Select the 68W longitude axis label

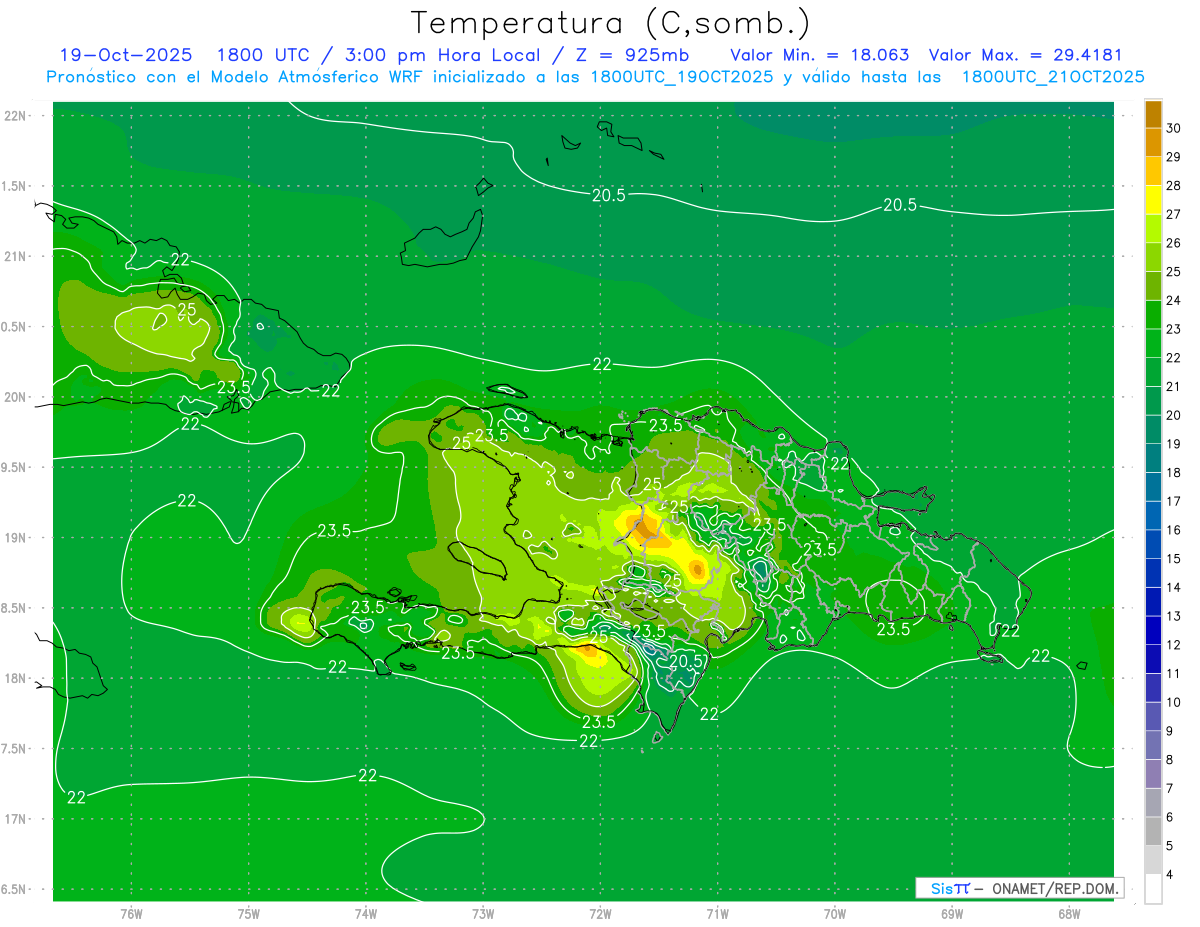(x=1068, y=913)
